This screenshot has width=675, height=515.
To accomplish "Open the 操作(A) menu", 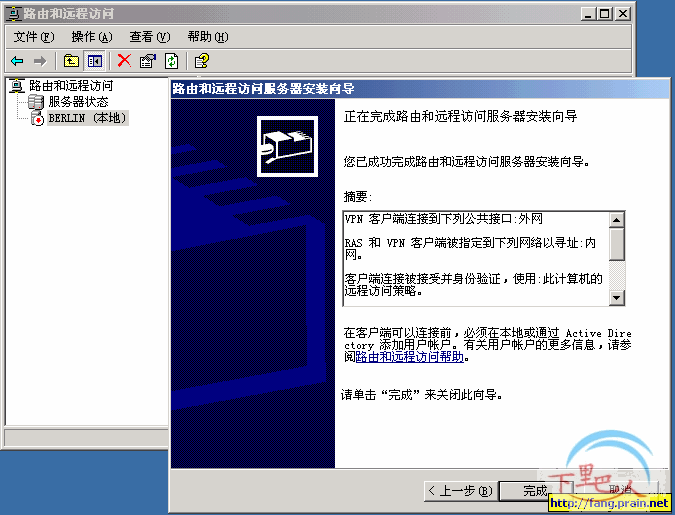I will click(x=91, y=37).
